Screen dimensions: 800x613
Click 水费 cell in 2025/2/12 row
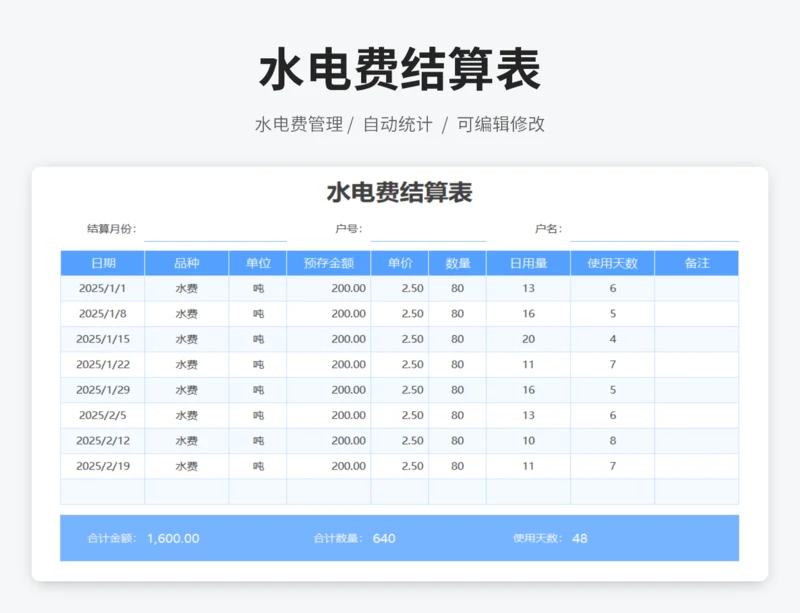point(187,441)
